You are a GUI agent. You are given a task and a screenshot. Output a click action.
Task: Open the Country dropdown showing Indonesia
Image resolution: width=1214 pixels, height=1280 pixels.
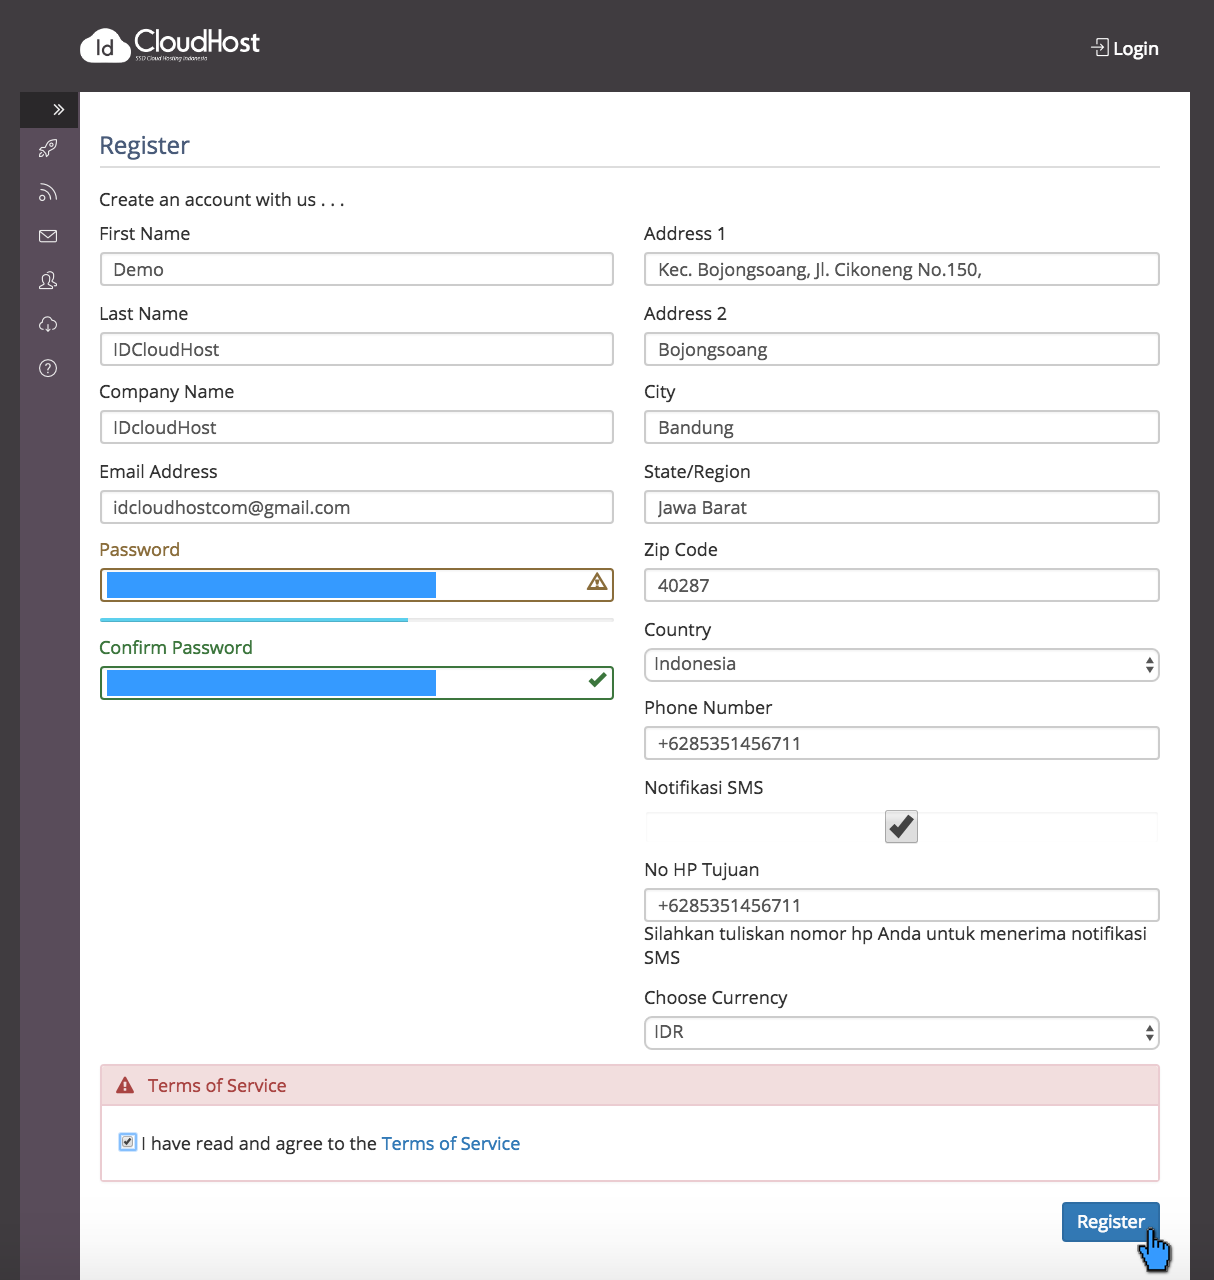point(900,664)
